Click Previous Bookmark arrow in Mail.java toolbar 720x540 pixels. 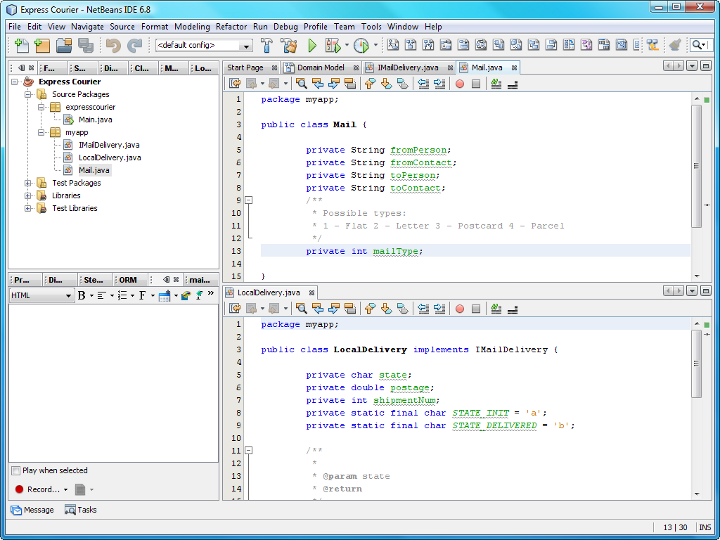[370, 84]
